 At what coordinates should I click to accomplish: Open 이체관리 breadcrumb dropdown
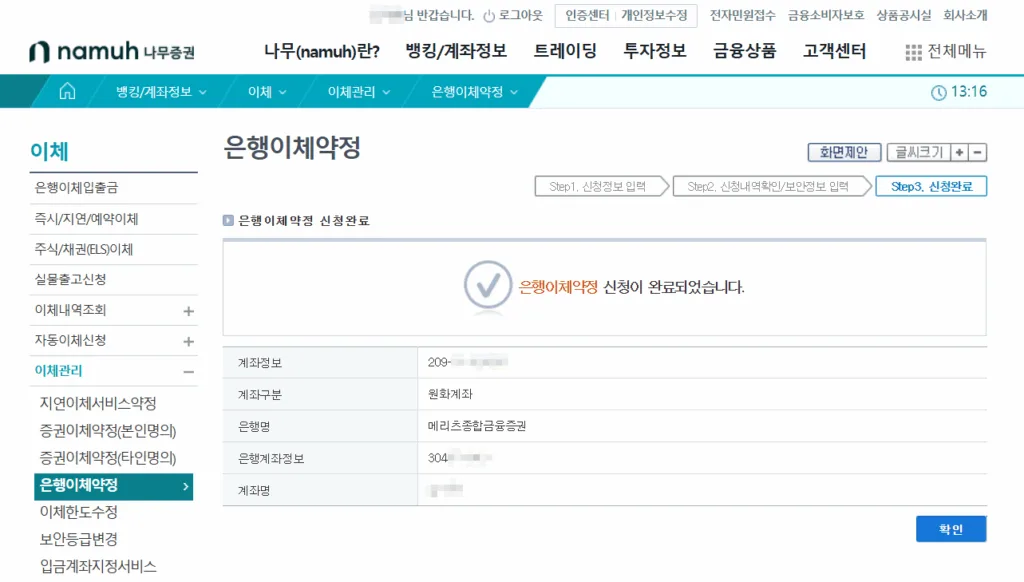pos(359,92)
